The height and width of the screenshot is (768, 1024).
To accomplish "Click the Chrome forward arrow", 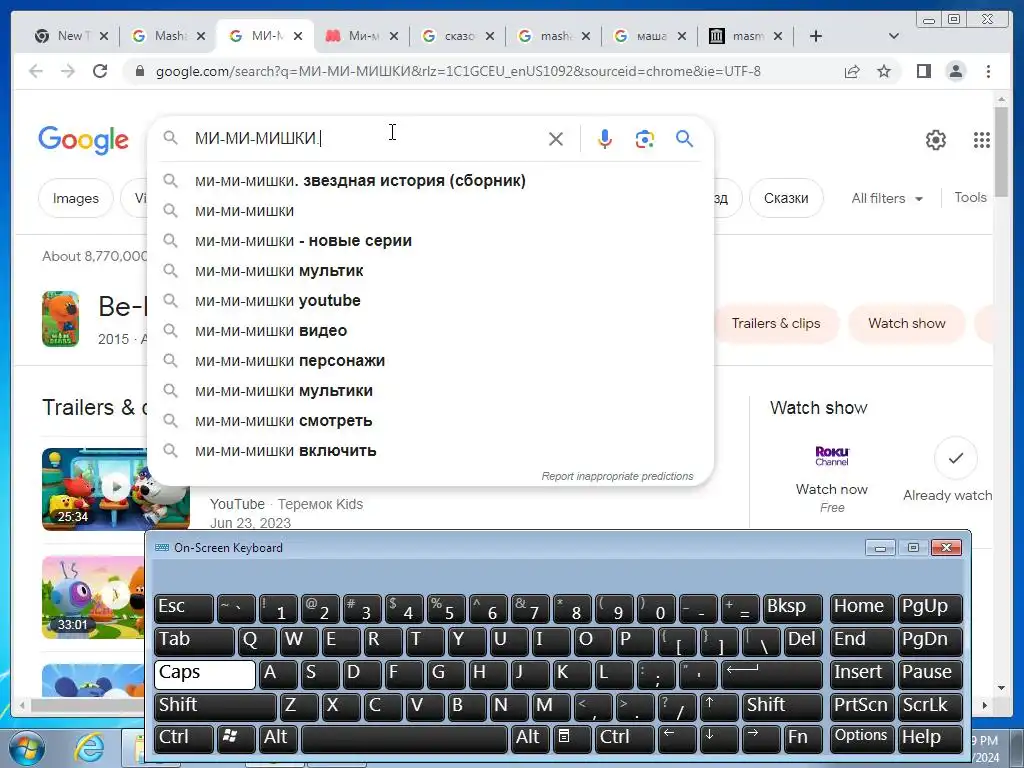I will point(68,71).
